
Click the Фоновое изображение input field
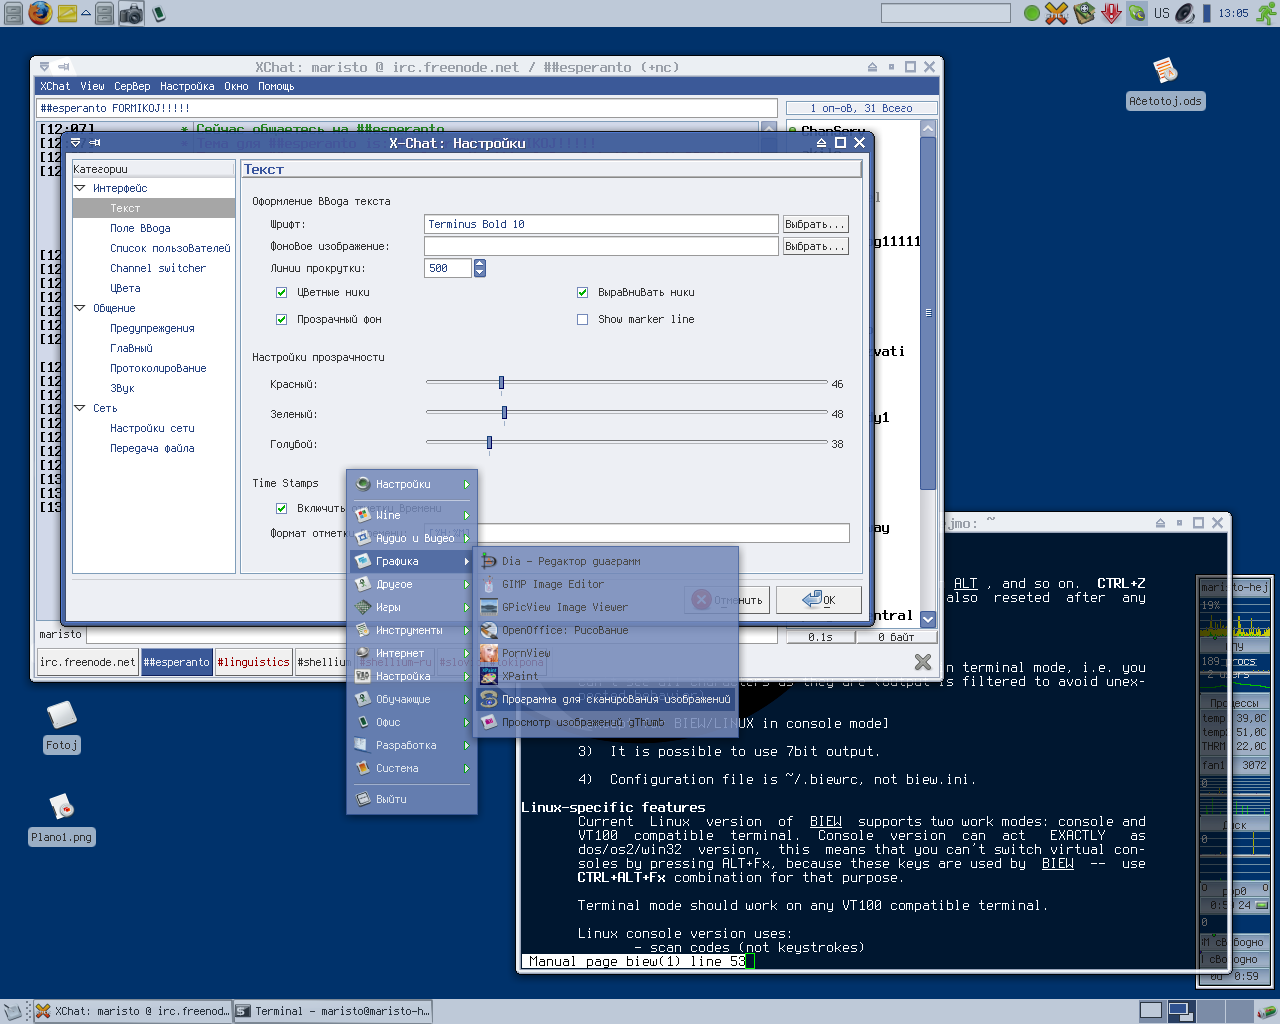pos(601,246)
